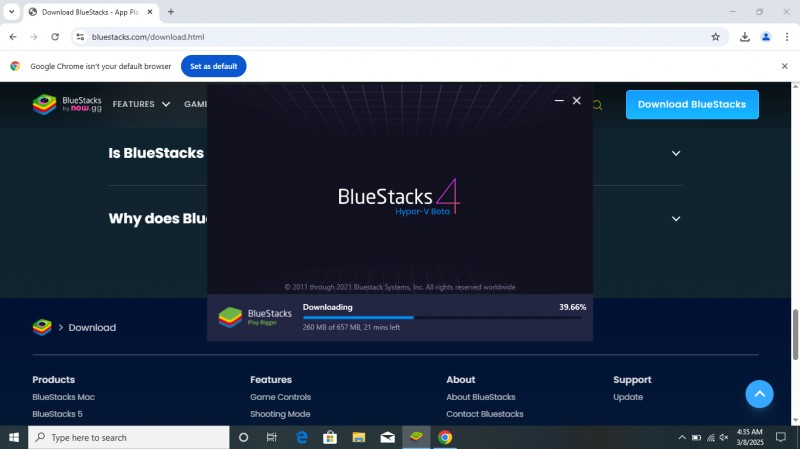Expand the "Why does Blu" FAQ chevron

[x=676, y=219]
